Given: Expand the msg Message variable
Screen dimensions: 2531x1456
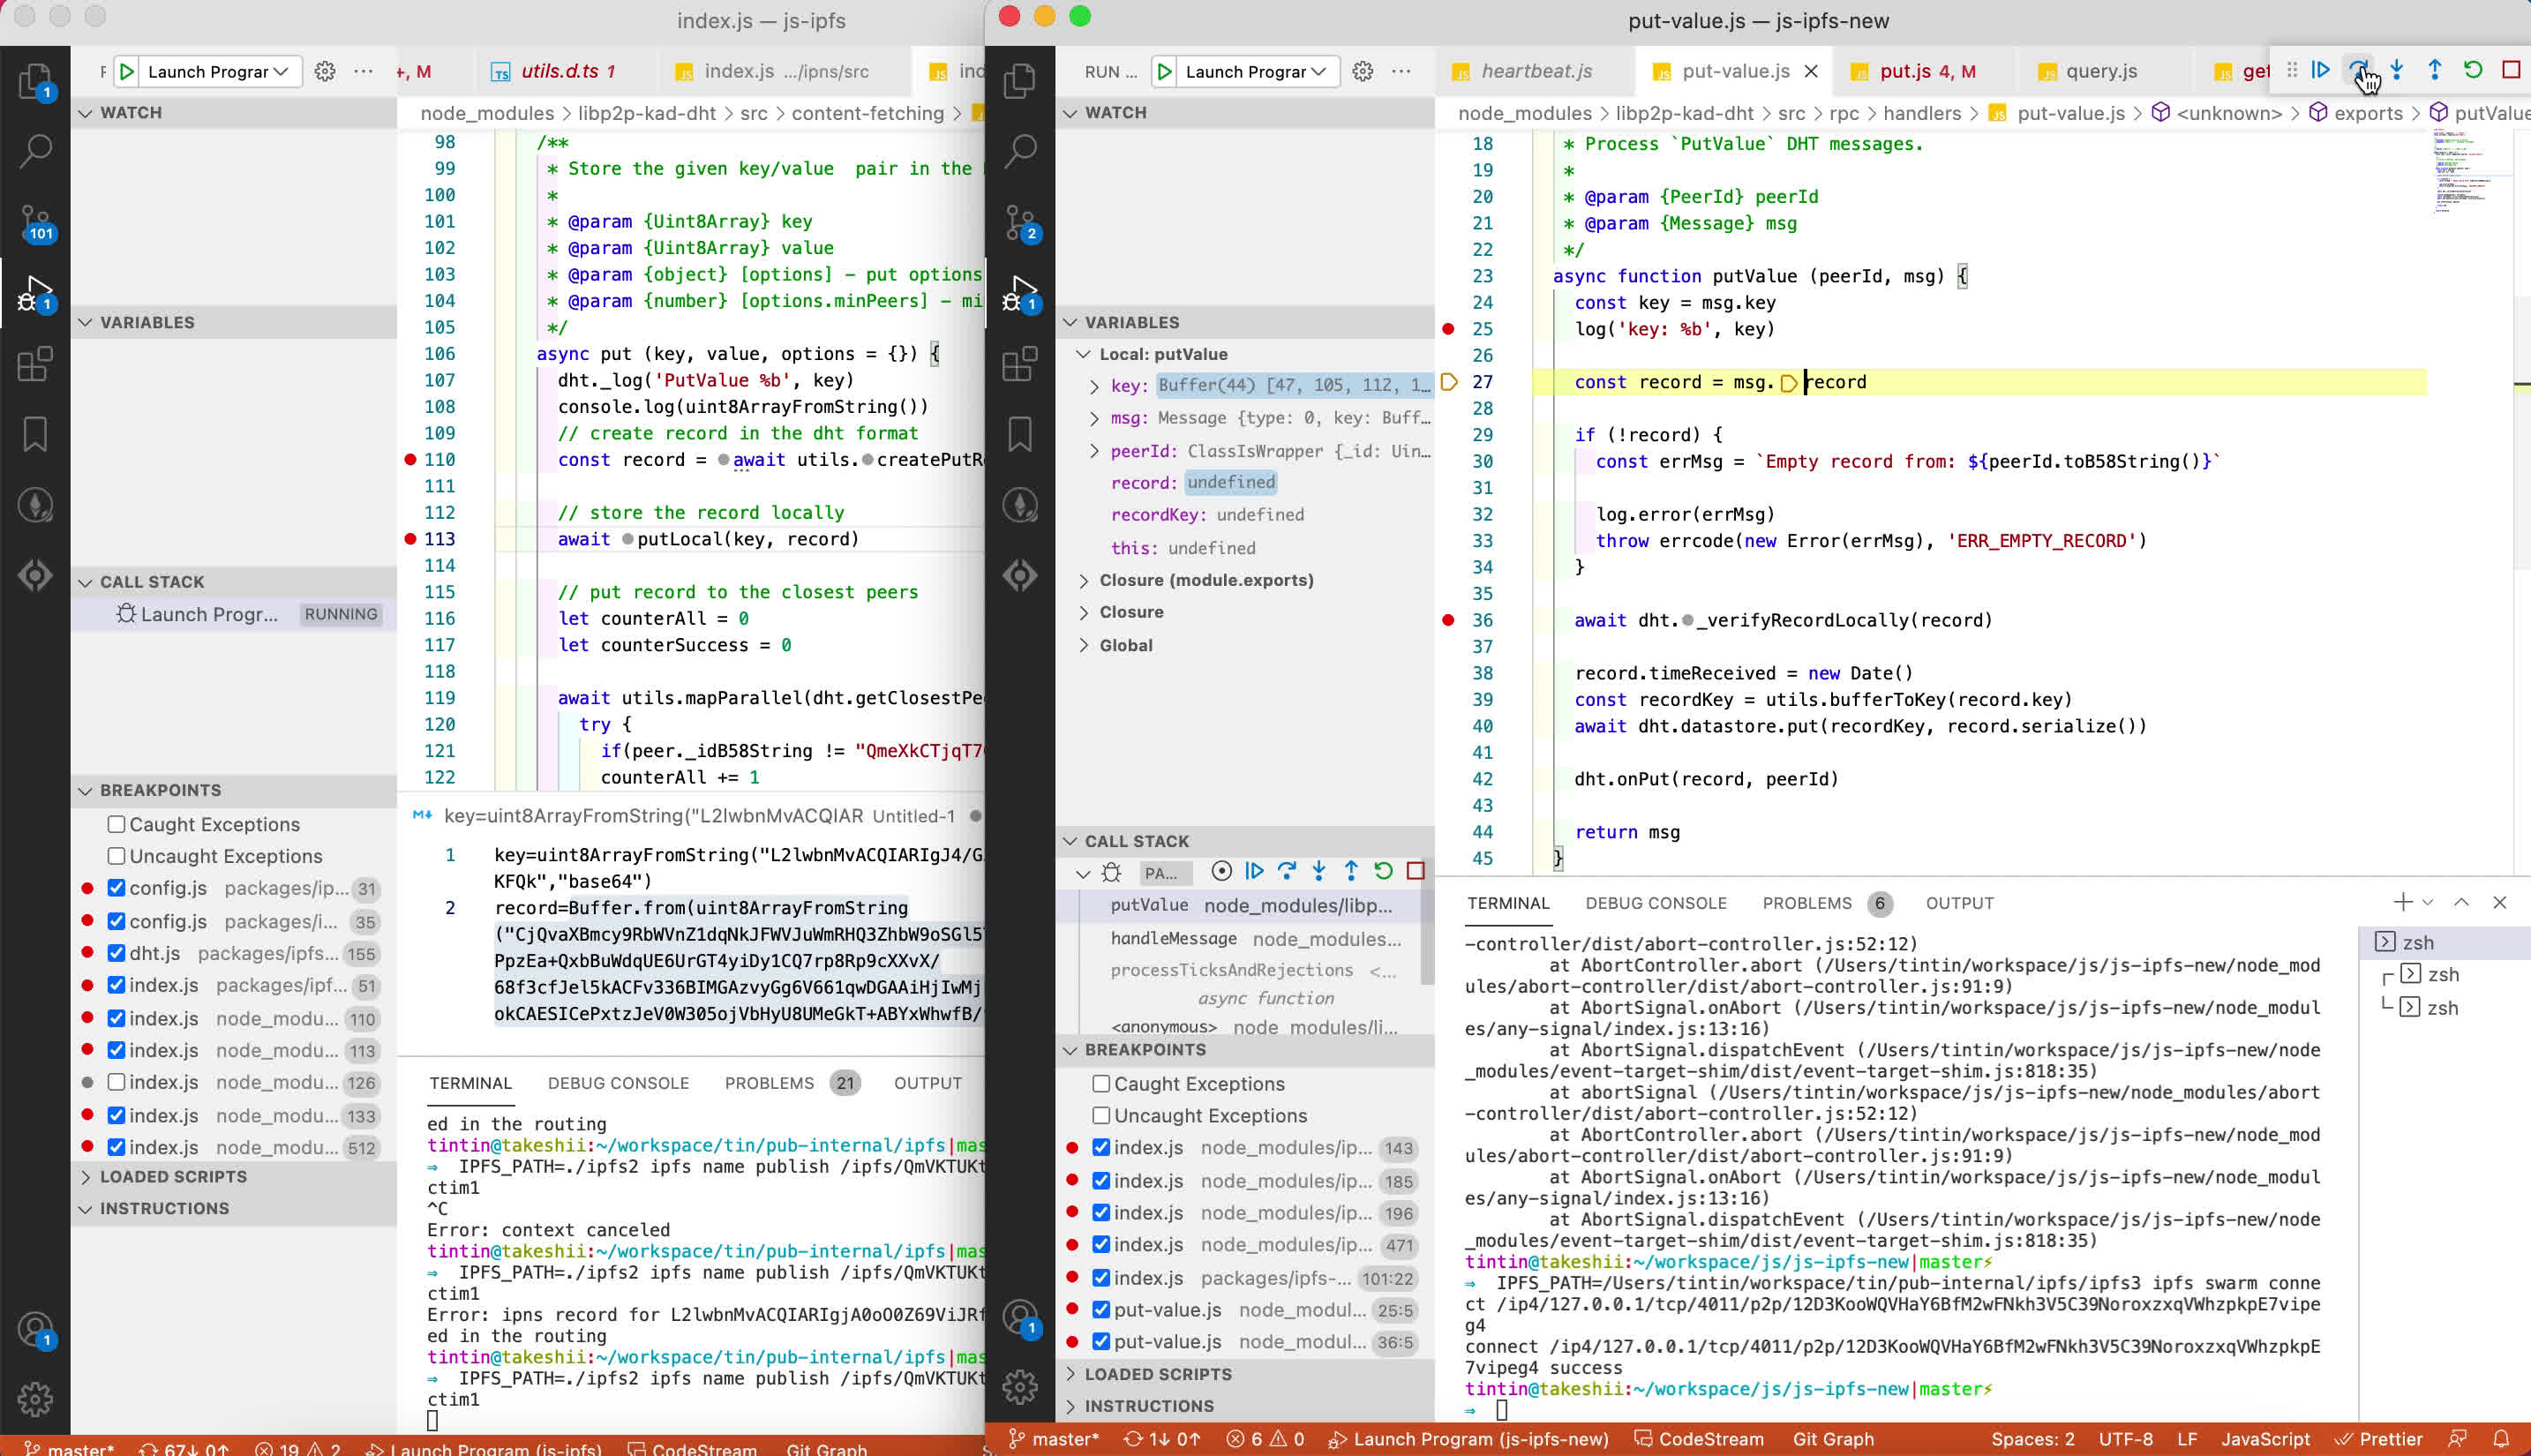Looking at the screenshot, I should [x=1094, y=418].
